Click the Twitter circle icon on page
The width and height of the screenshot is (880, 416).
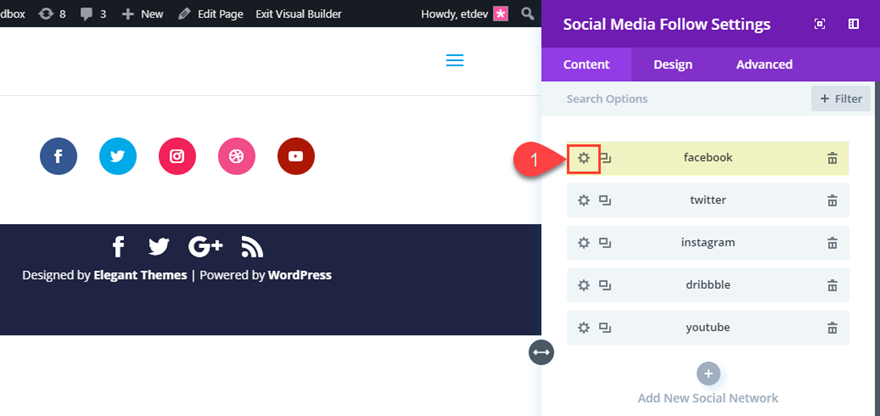pyautogui.click(x=118, y=156)
